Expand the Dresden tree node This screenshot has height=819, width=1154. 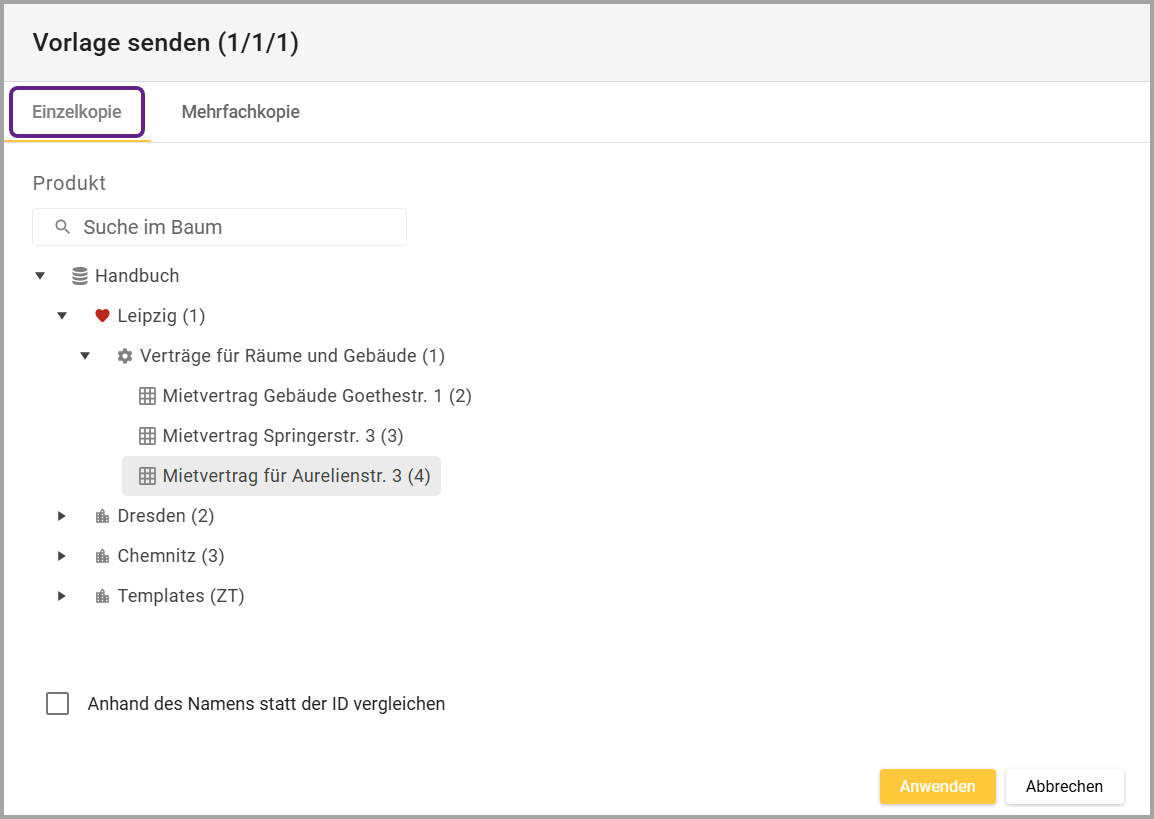(62, 516)
